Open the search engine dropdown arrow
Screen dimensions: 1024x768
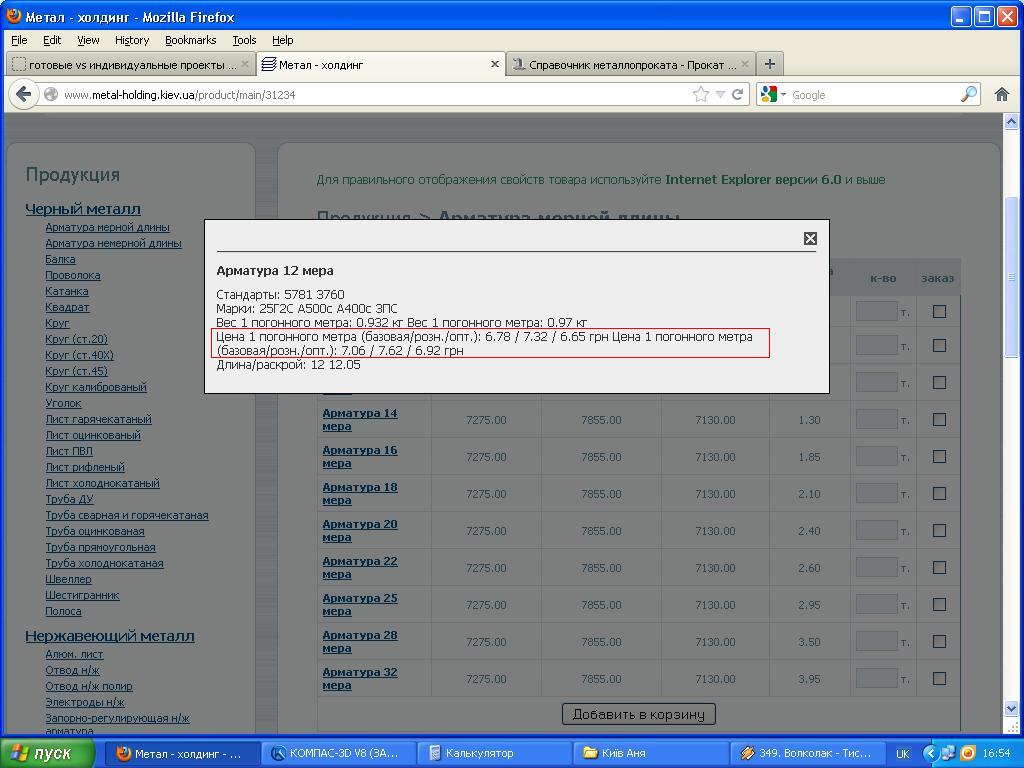(x=783, y=95)
